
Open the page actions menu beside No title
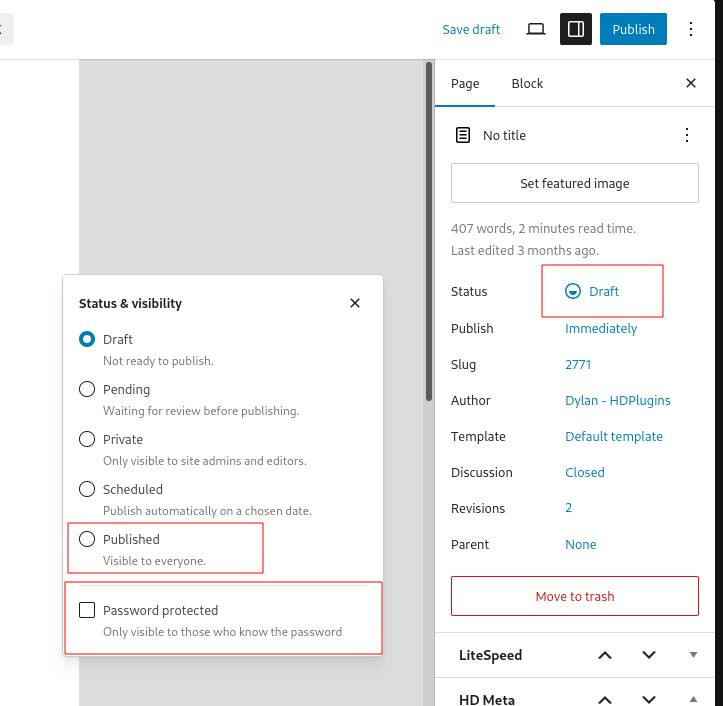[687, 135]
